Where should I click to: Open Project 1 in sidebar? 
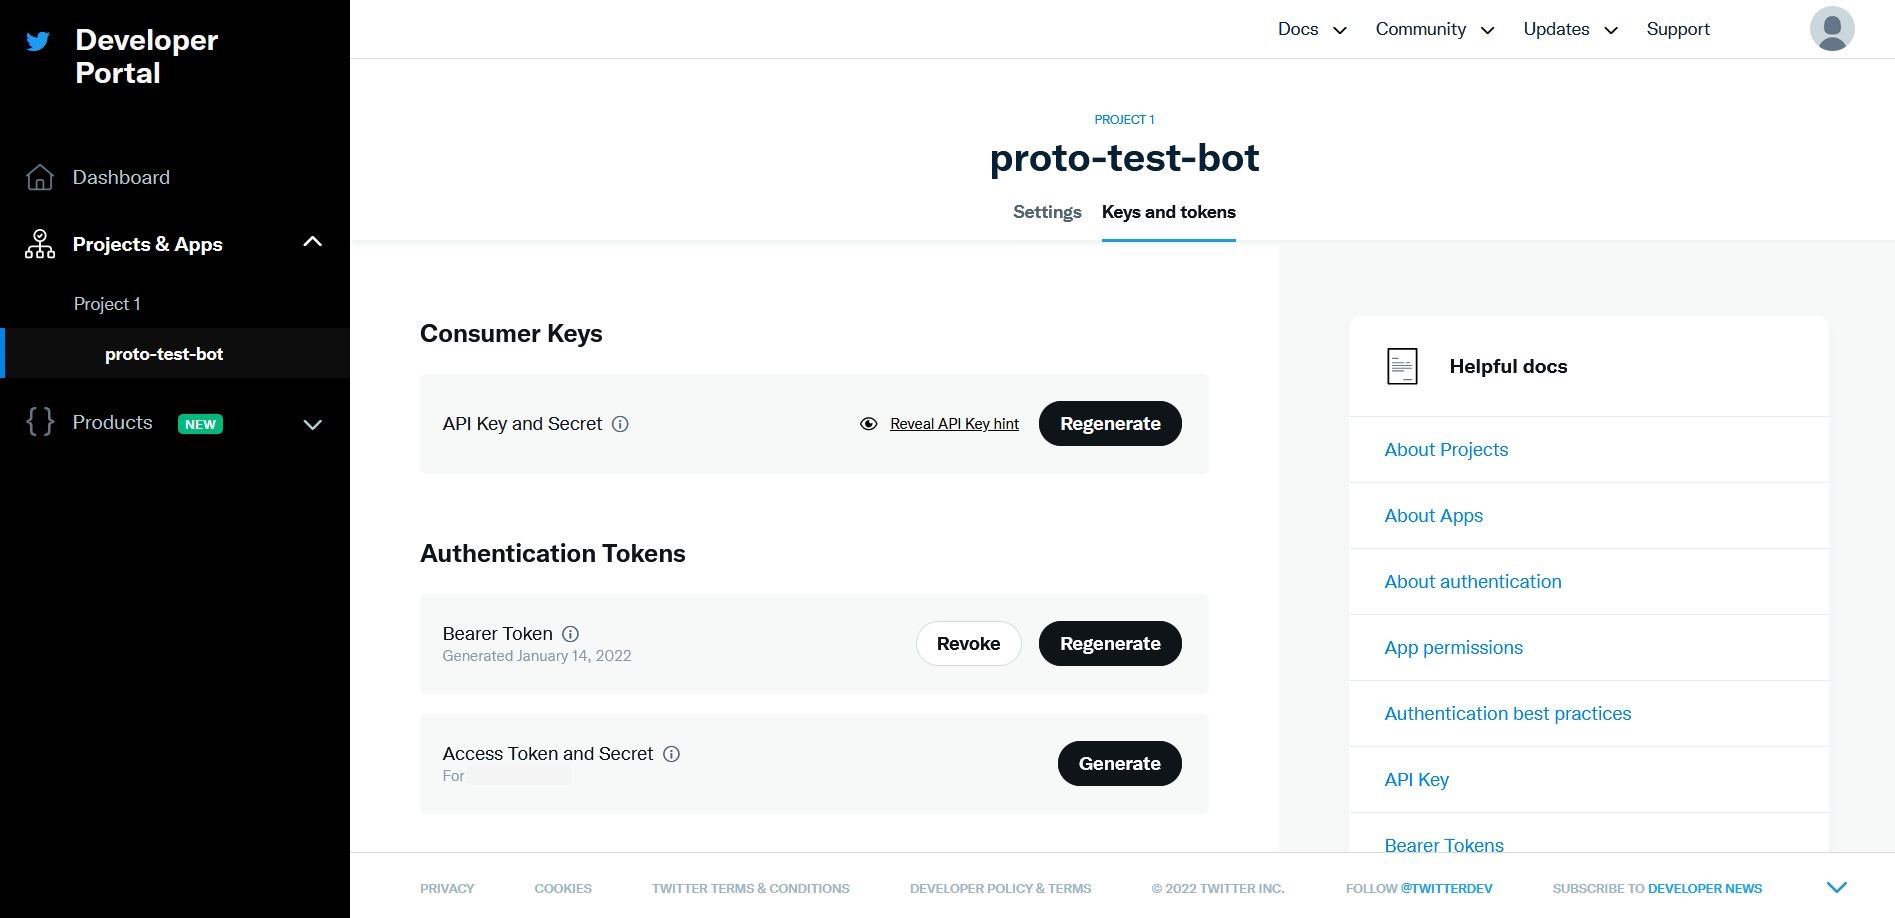coord(107,304)
